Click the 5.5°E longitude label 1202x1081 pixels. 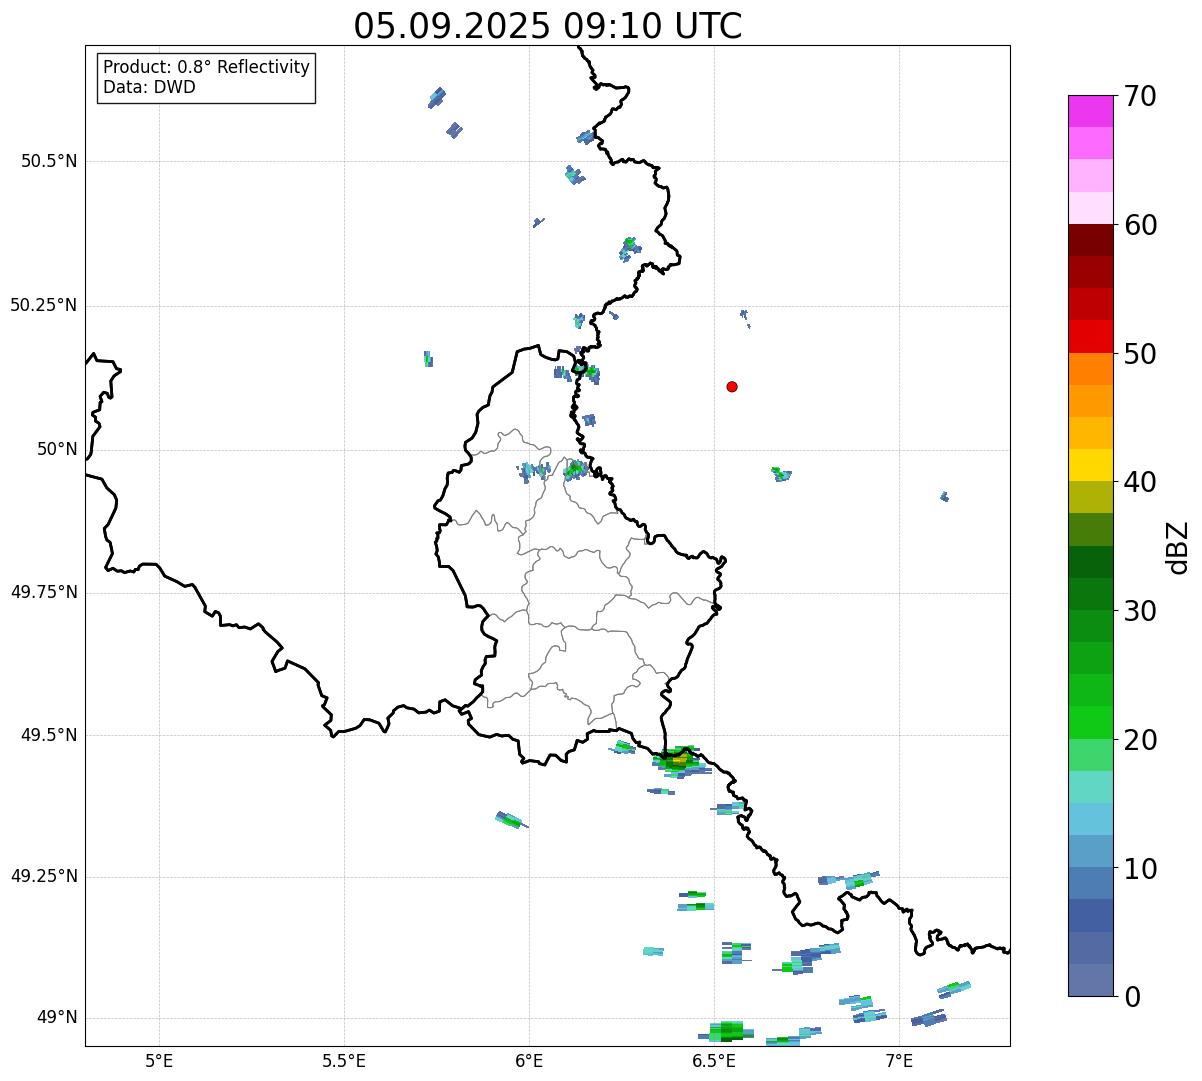pyautogui.click(x=344, y=1061)
